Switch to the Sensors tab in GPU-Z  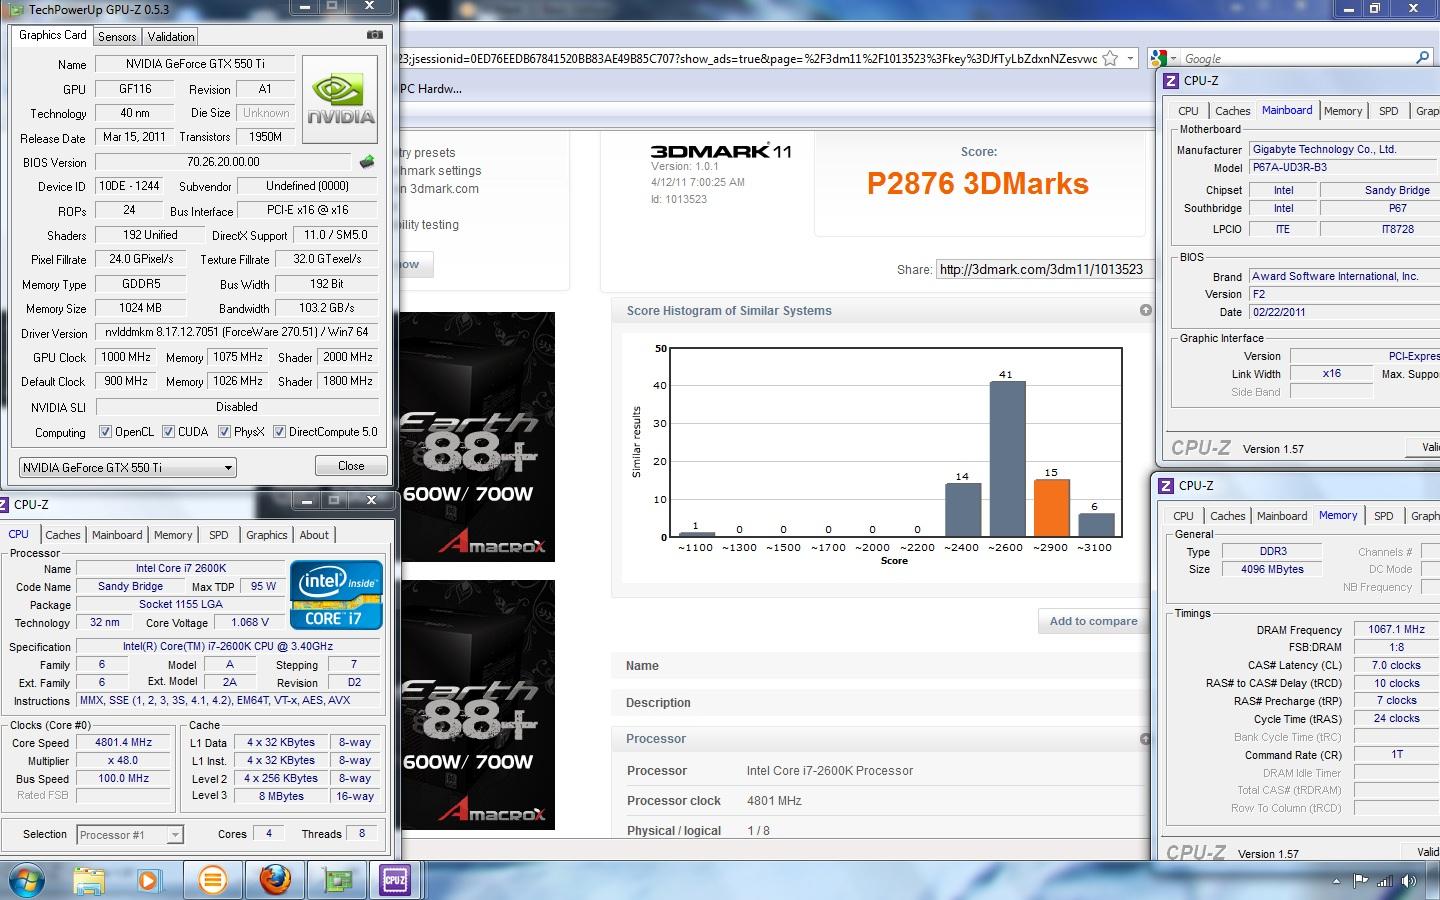click(117, 37)
